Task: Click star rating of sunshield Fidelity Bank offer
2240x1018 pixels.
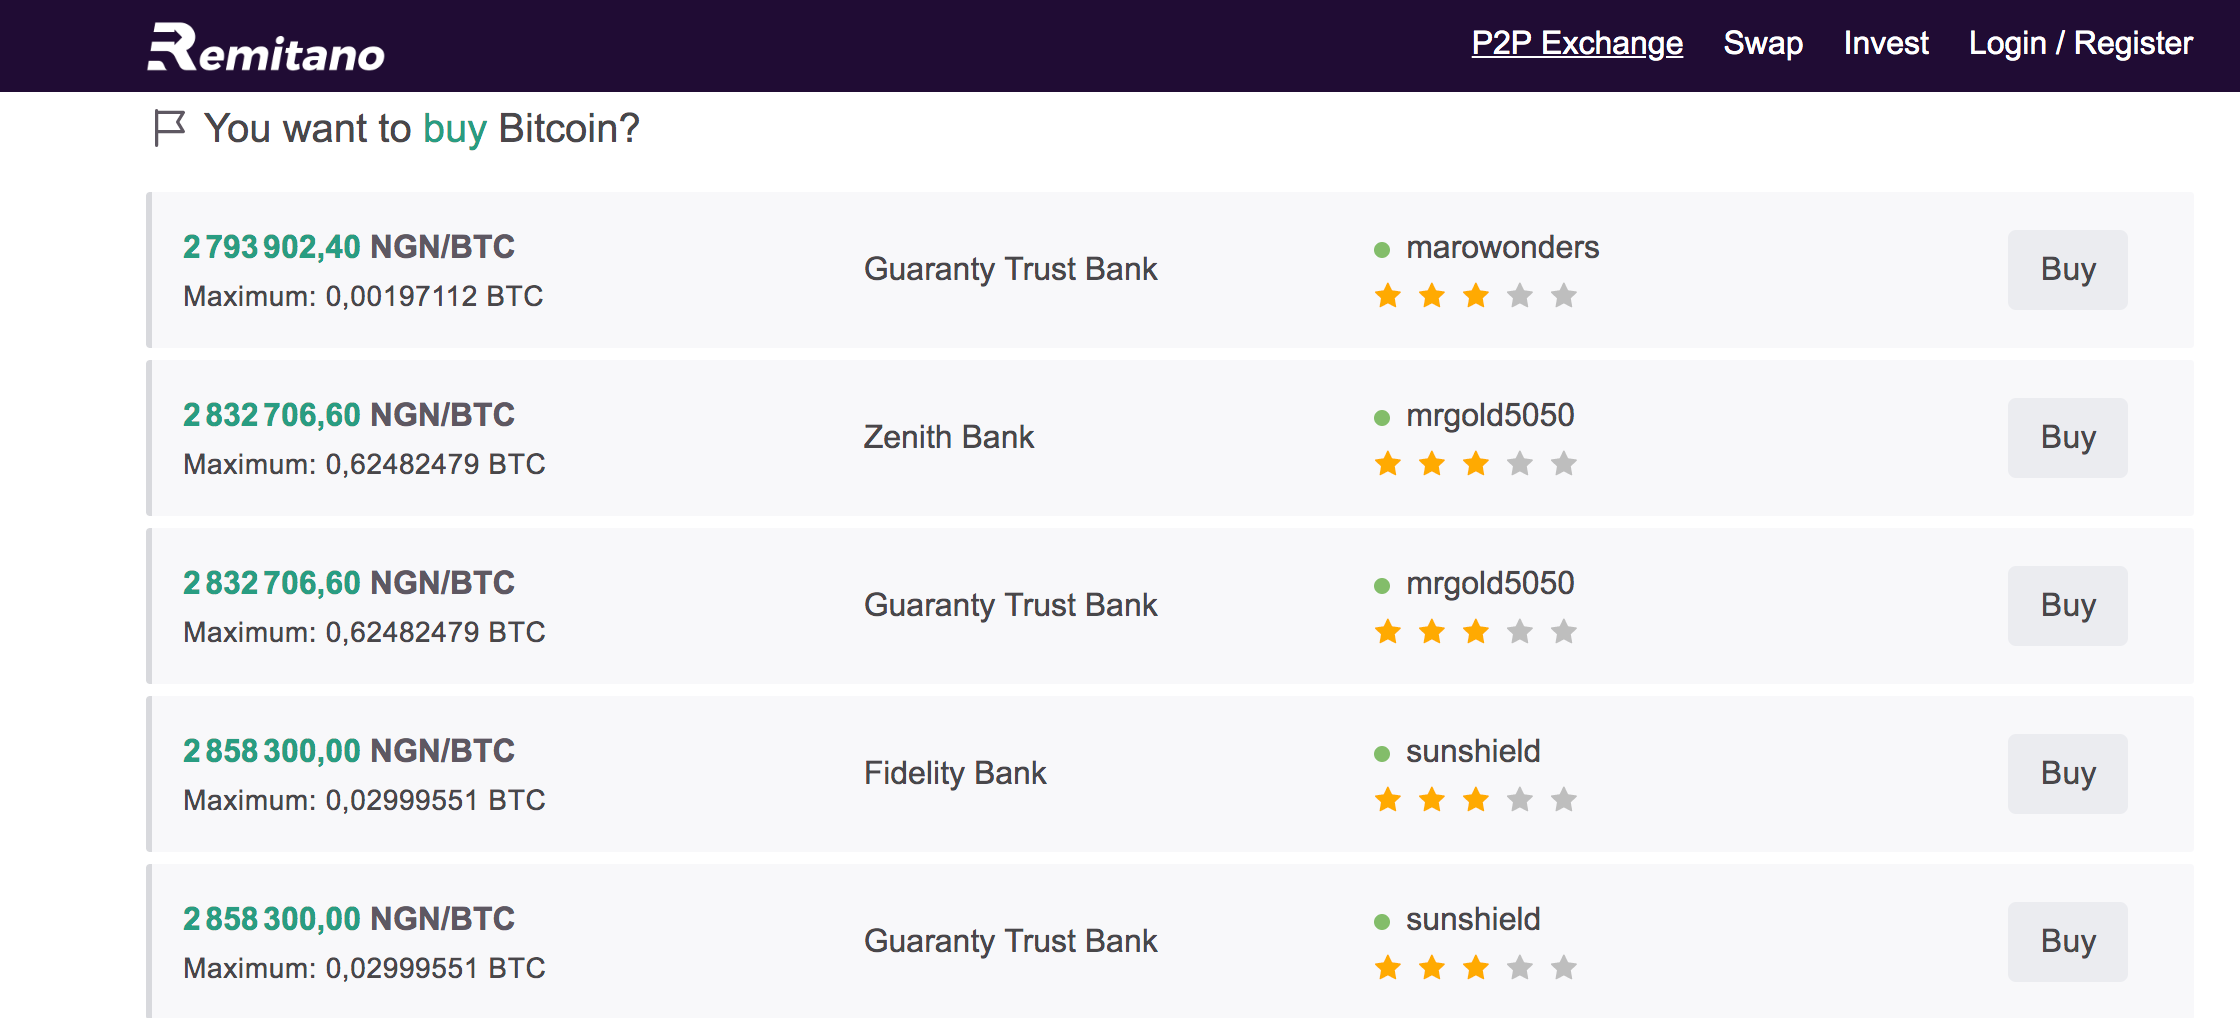Action: coord(1475,800)
